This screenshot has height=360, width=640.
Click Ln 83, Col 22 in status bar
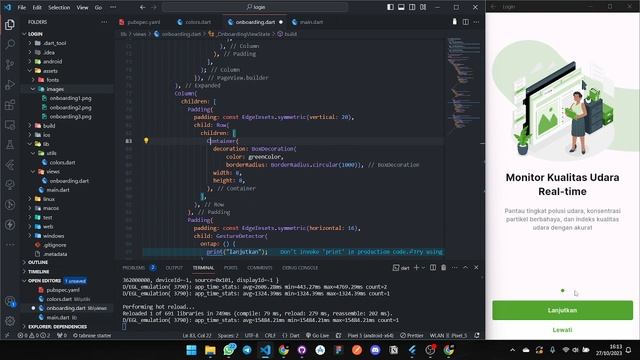[x=197, y=336]
